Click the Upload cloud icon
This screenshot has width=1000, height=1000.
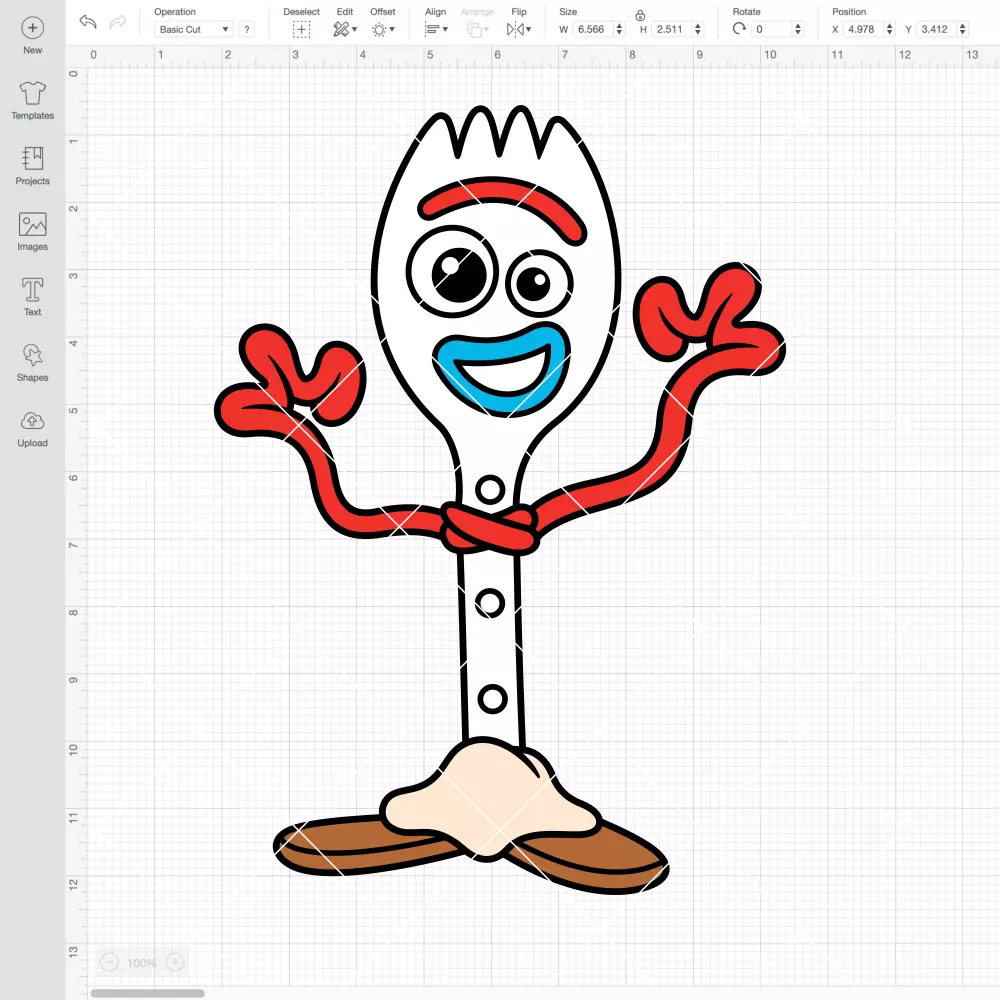pos(33,421)
